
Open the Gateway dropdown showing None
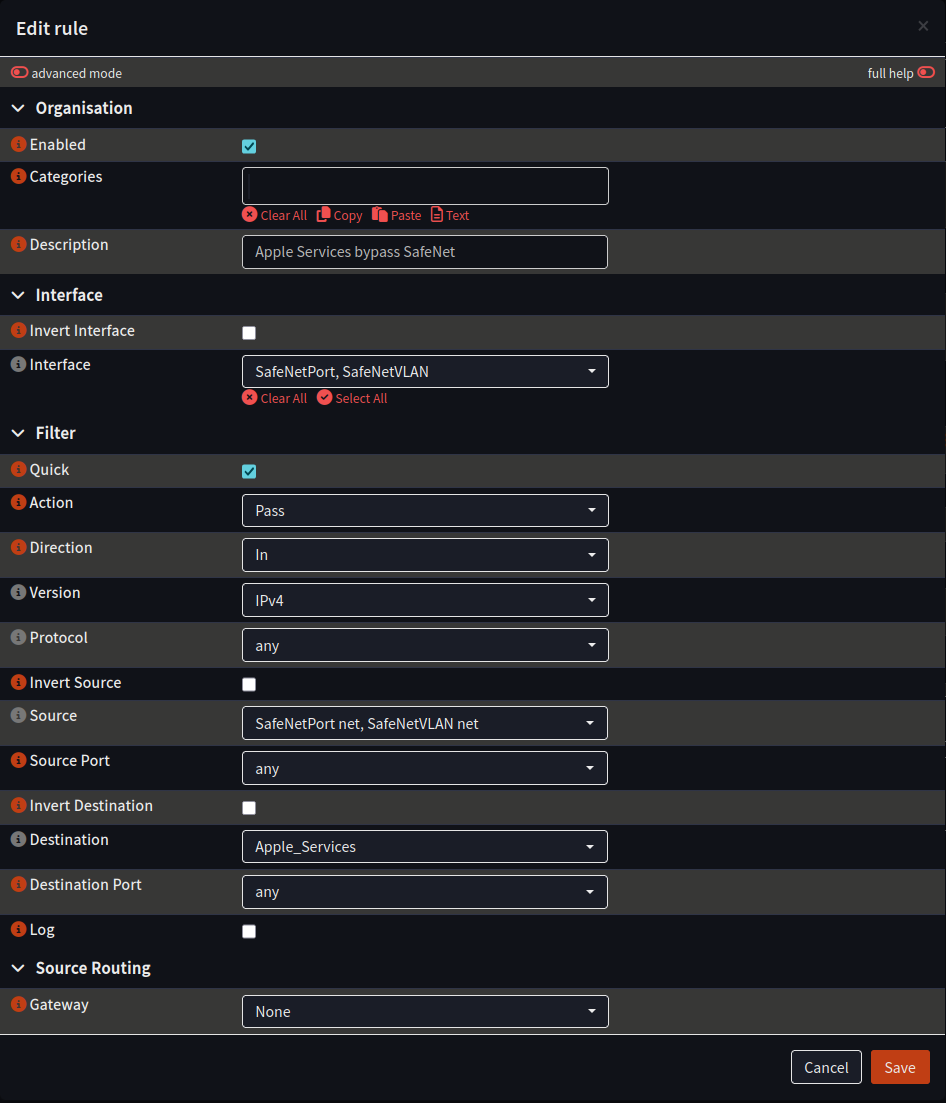click(425, 1011)
